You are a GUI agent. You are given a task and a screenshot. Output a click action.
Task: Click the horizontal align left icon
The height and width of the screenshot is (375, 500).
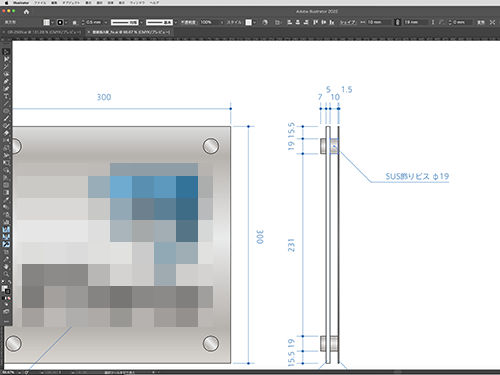coord(289,22)
